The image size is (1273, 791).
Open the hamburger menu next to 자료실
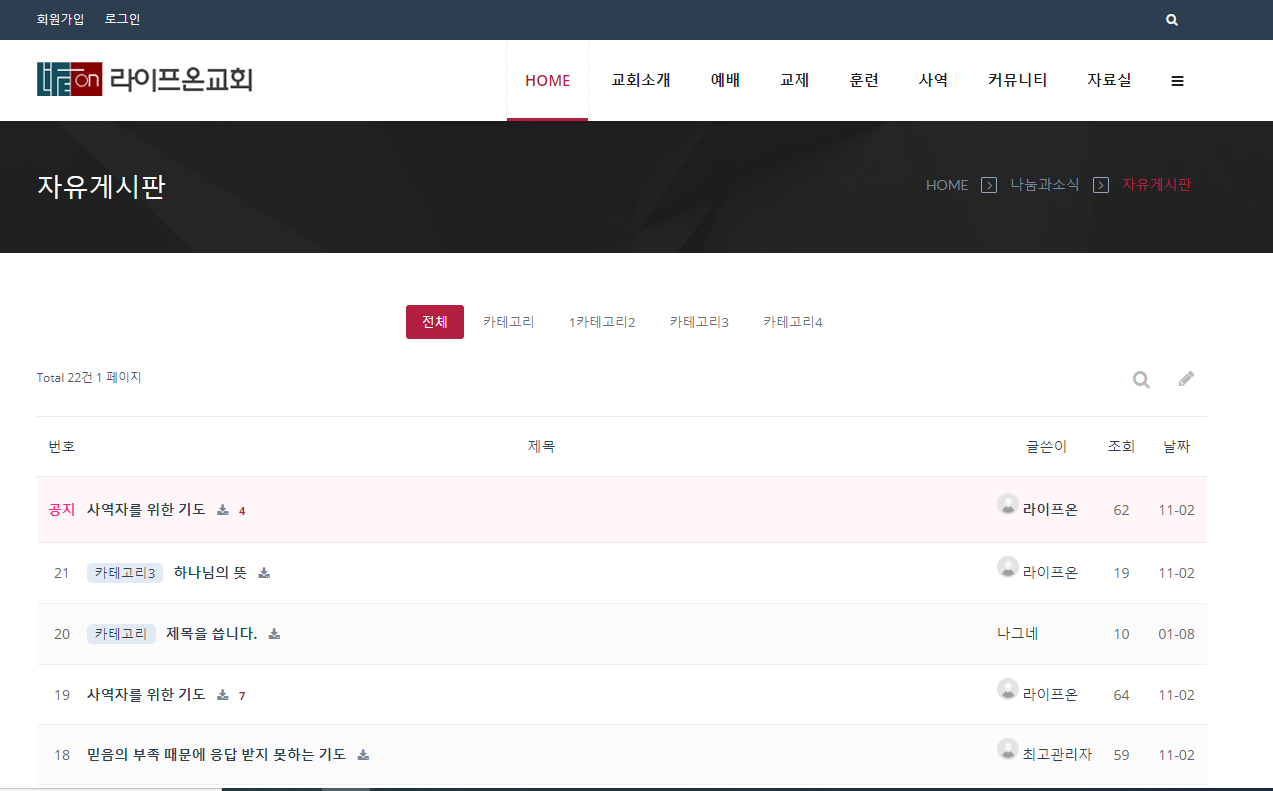(x=1177, y=80)
